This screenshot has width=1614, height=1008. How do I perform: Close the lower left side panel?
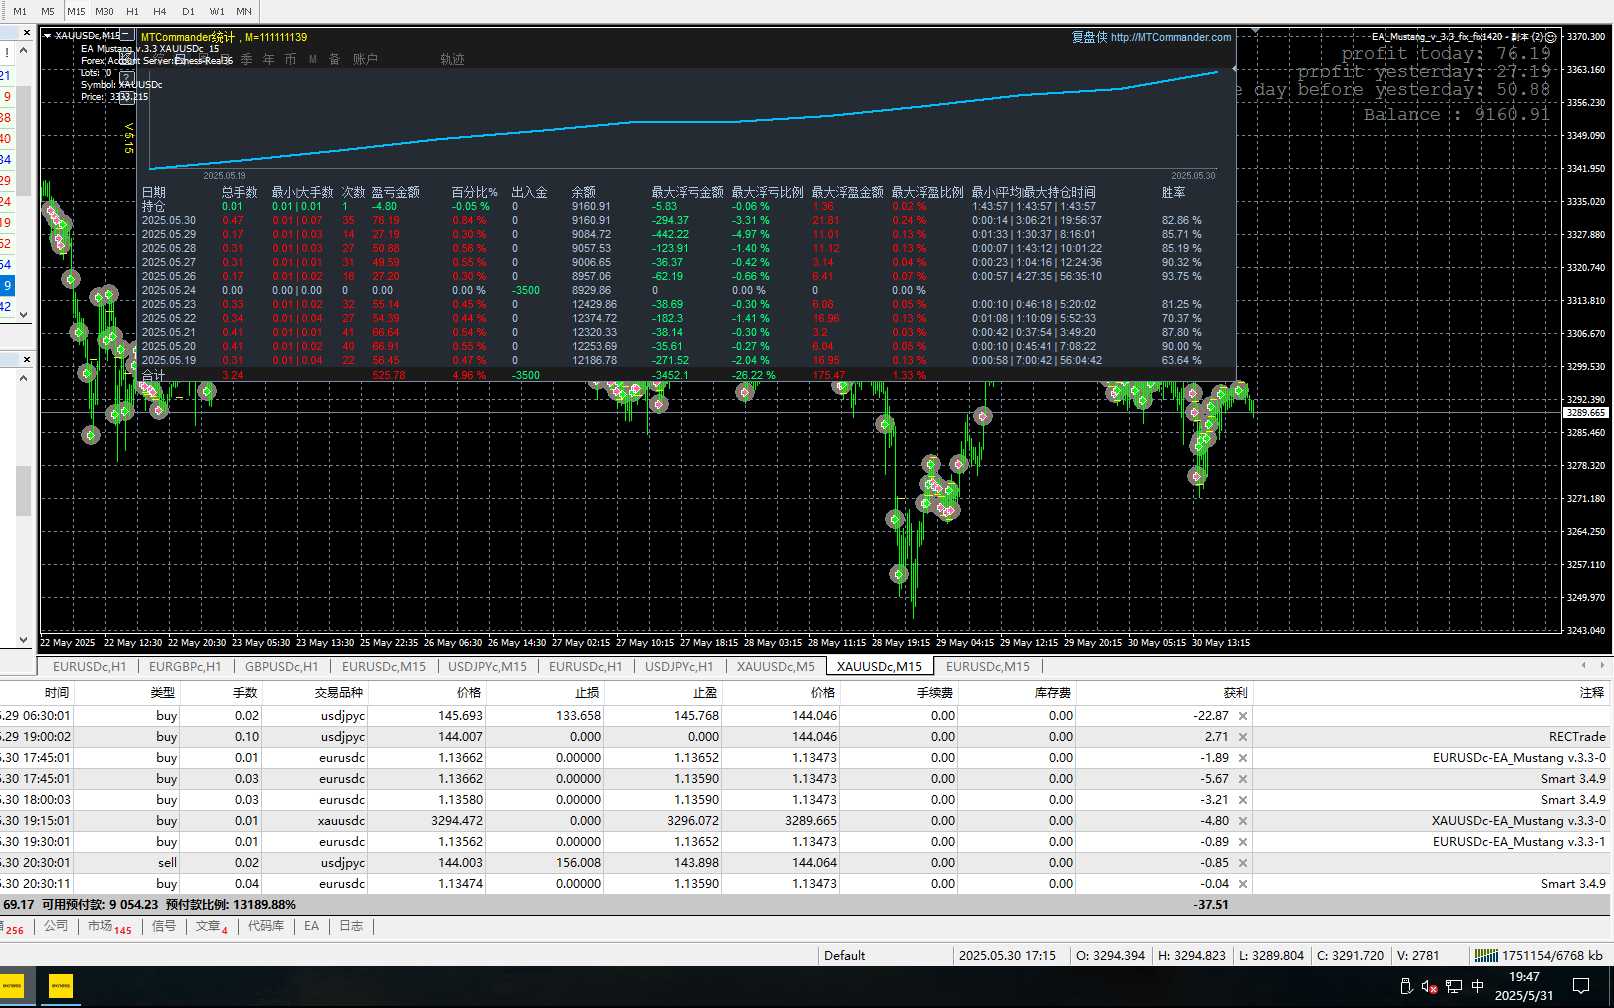(26, 359)
